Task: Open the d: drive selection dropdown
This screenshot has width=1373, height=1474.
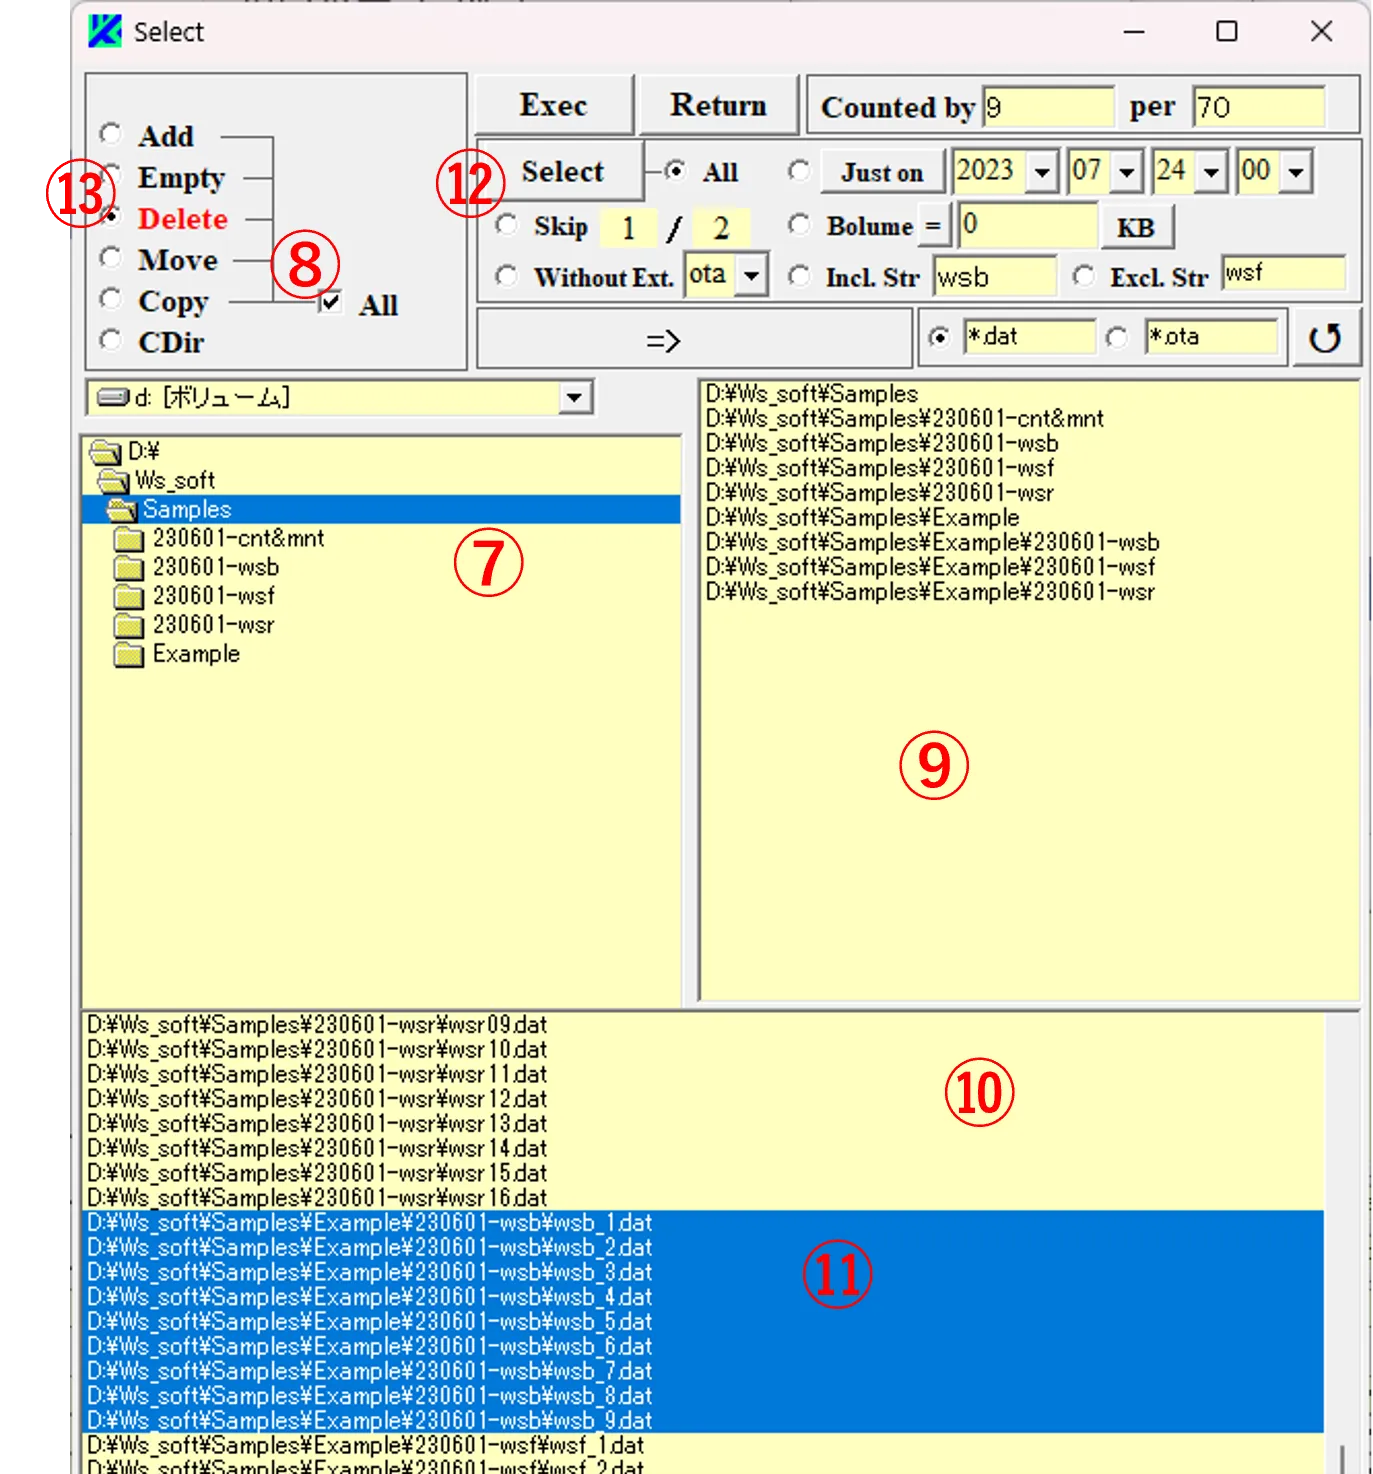Action: pyautogui.click(x=573, y=397)
